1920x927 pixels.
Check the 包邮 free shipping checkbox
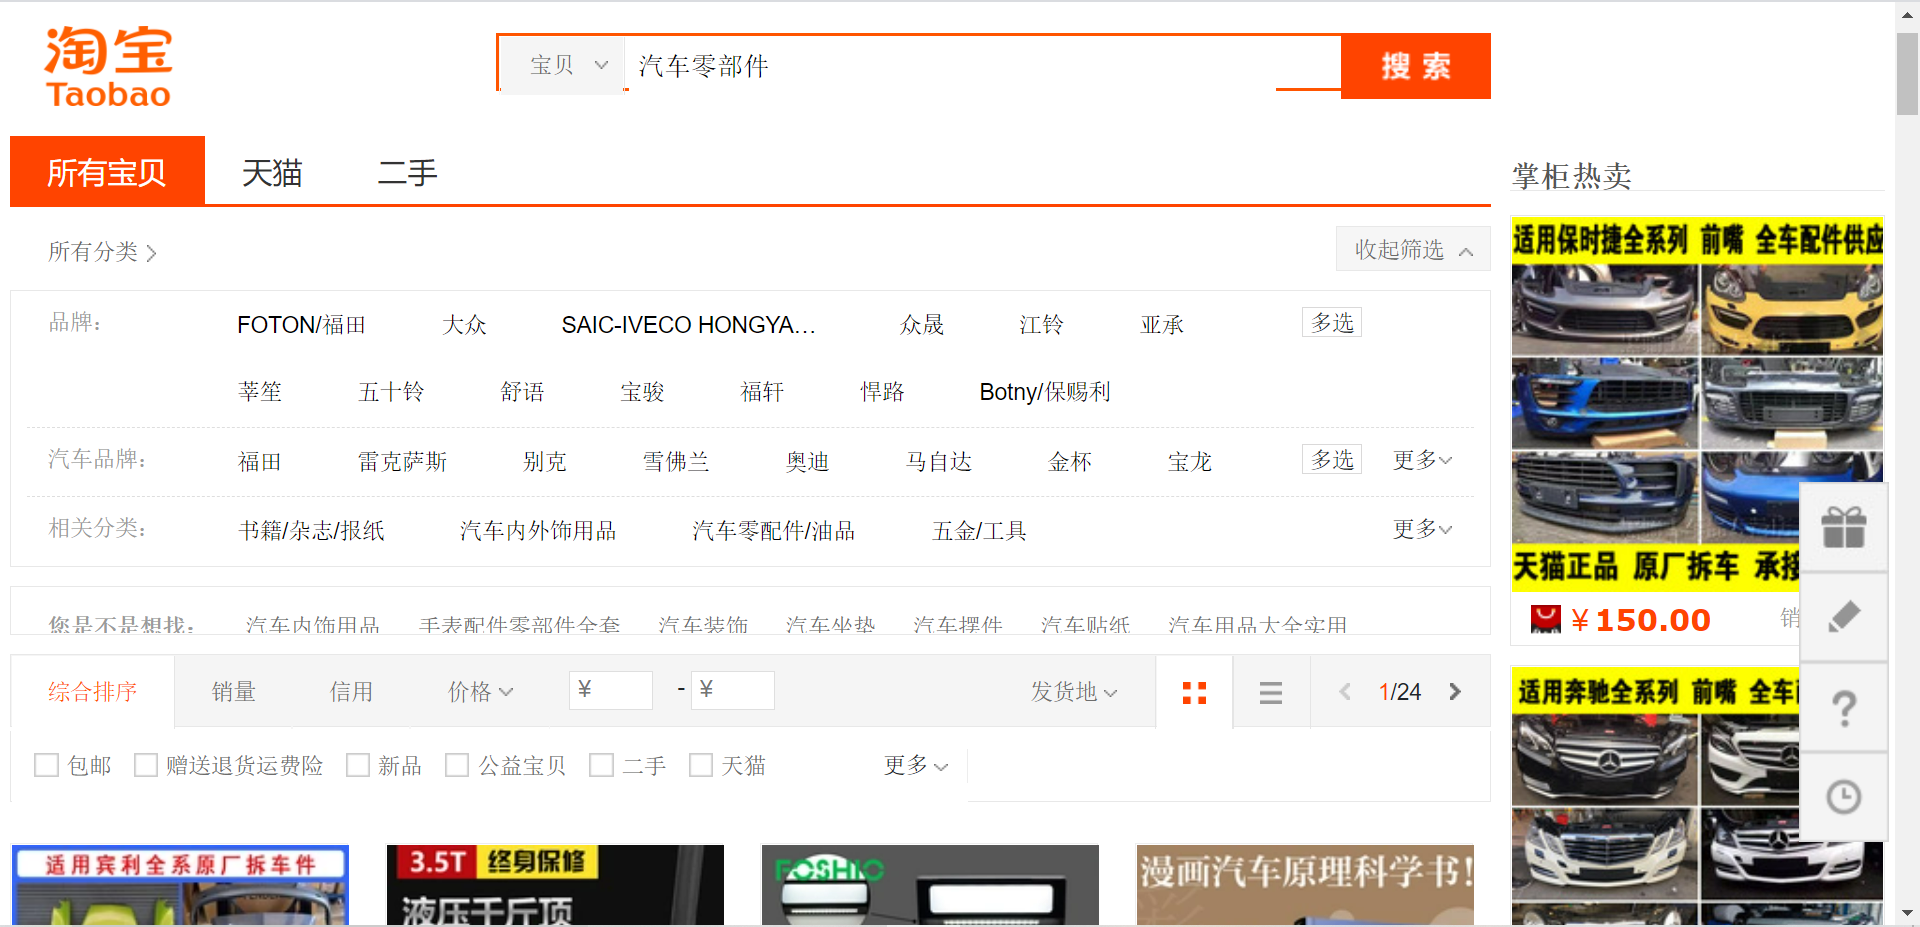[x=46, y=765]
